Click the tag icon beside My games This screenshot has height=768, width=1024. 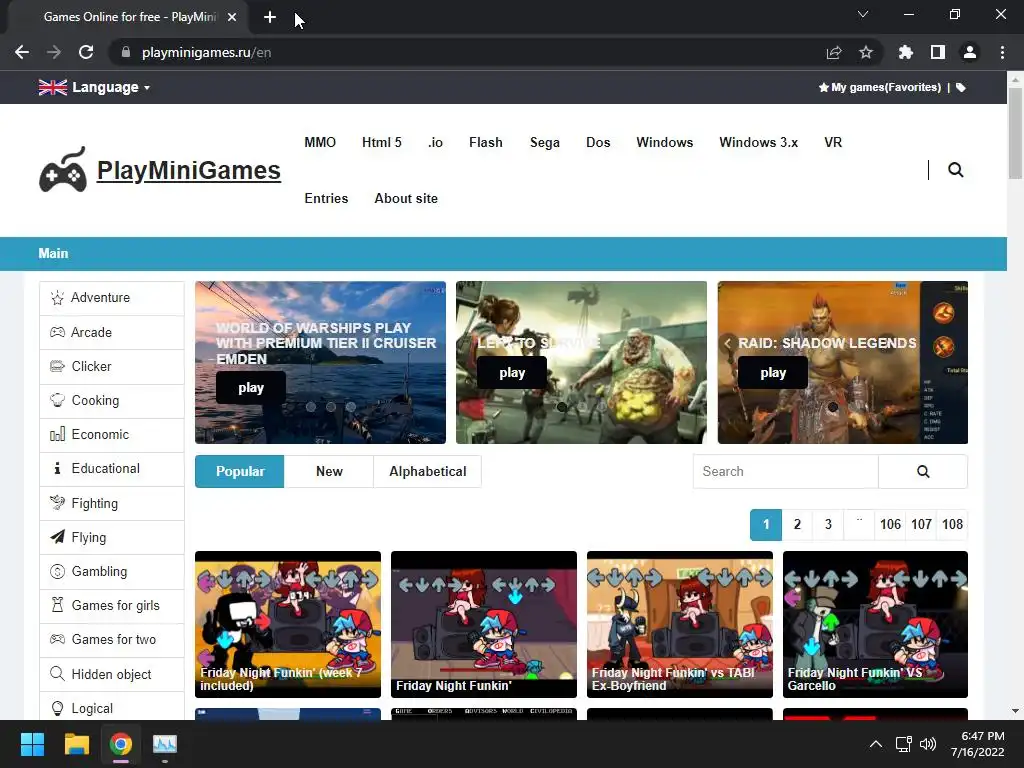coord(961,88)
